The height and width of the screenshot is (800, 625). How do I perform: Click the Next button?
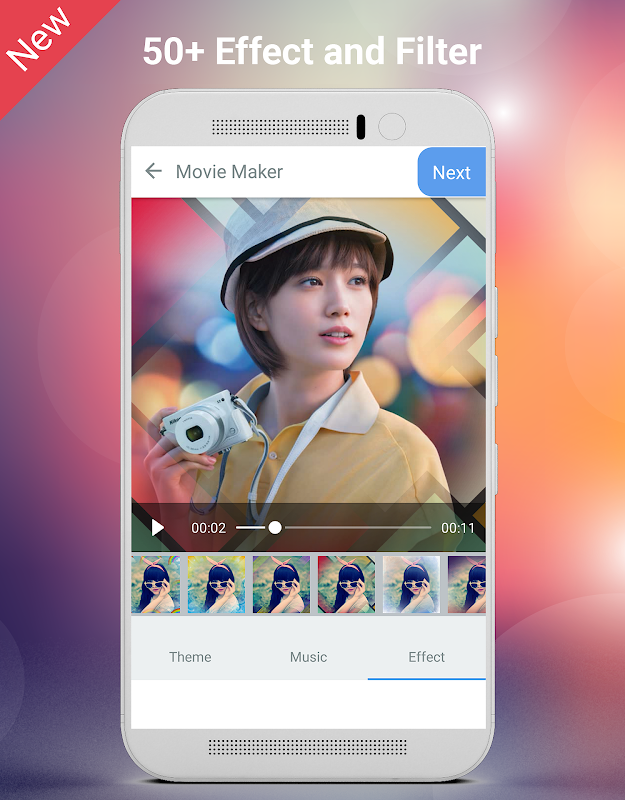[452, 172]
